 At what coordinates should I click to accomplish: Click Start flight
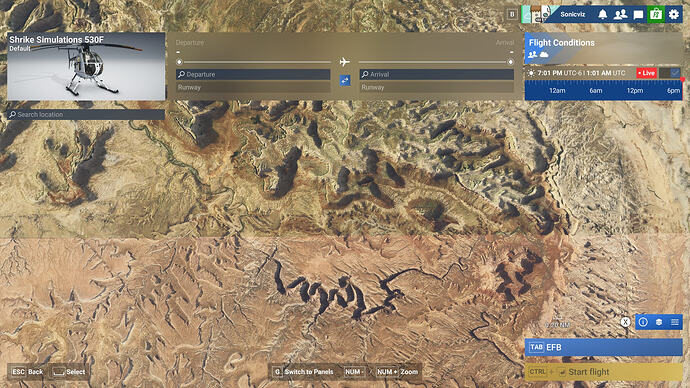coord(603,372)
